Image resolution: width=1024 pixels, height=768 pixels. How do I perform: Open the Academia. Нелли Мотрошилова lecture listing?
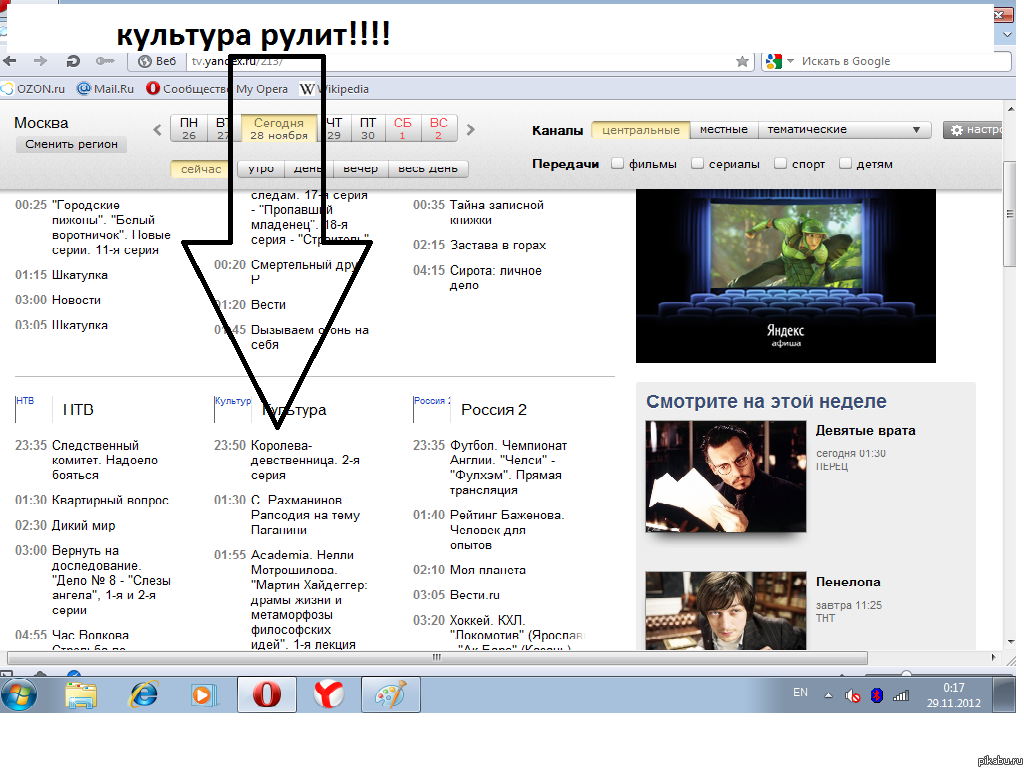coord(309,600)
